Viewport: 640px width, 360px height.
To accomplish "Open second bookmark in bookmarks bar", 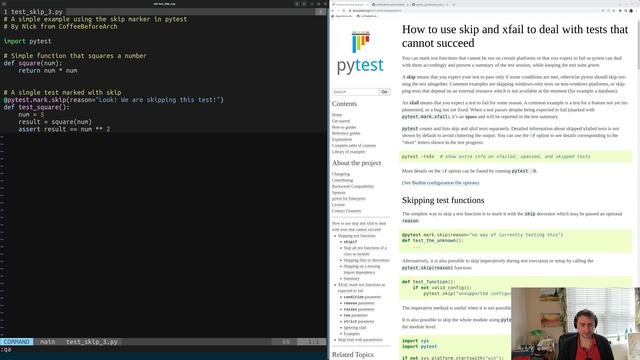I will pos(368,16).
